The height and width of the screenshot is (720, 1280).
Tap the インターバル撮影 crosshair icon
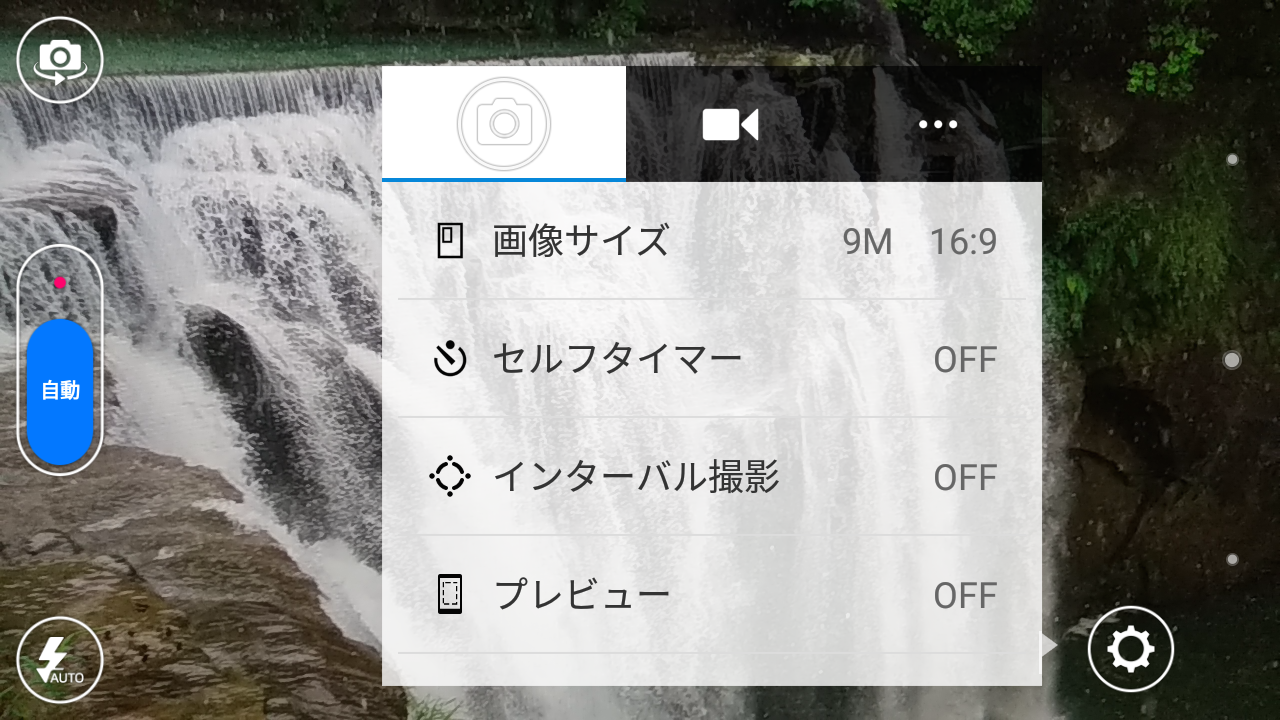(450, 477)
